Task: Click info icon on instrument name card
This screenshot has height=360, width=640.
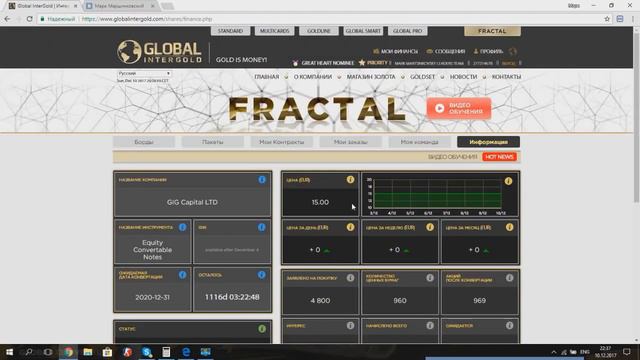Action: (x=182, y=227)
